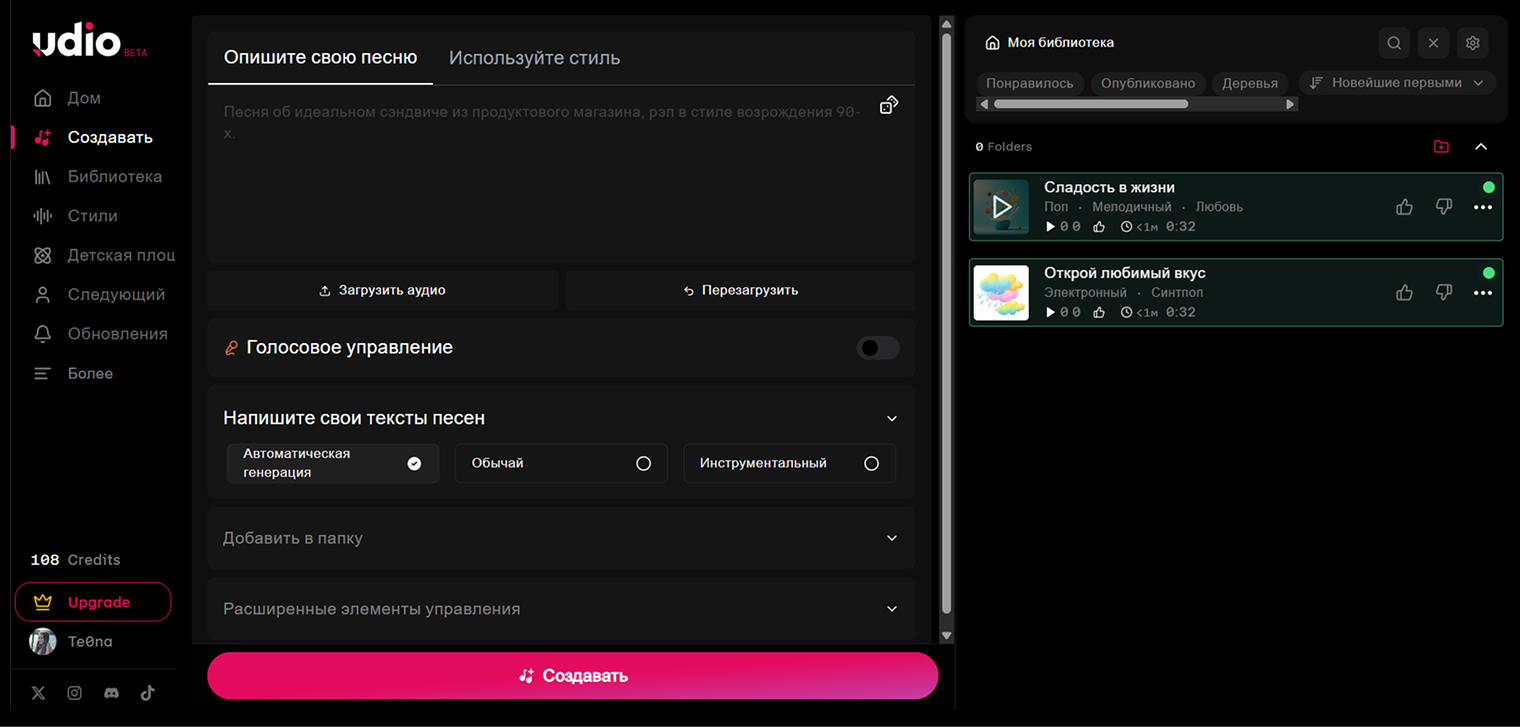Click the 108 Credits counter
The image size is (1520, 727).
(x=75, y=560)
